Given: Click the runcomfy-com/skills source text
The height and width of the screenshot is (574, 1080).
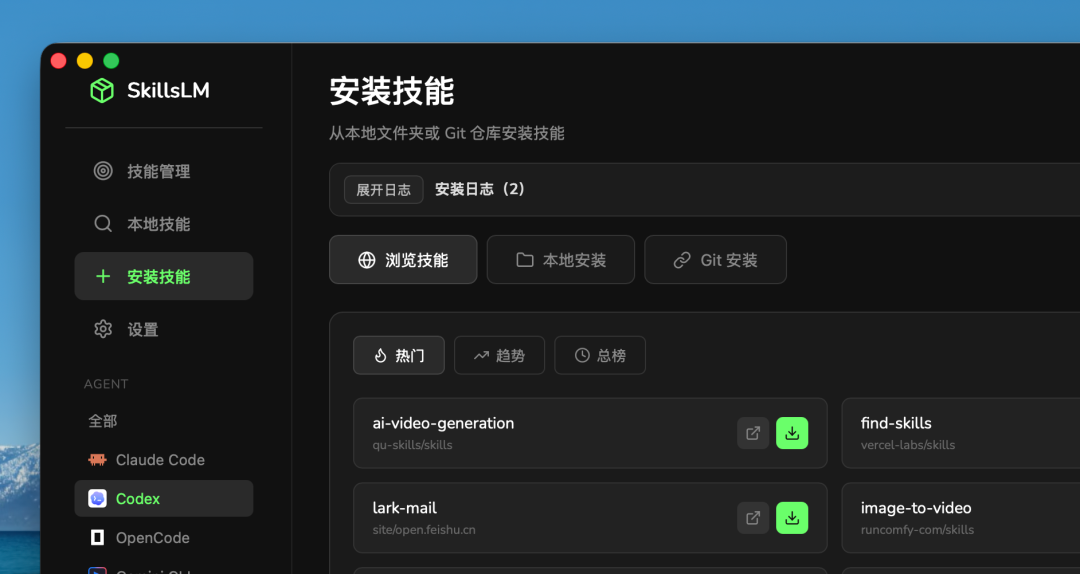Looking at the screenshot, I should click(917, 530).
